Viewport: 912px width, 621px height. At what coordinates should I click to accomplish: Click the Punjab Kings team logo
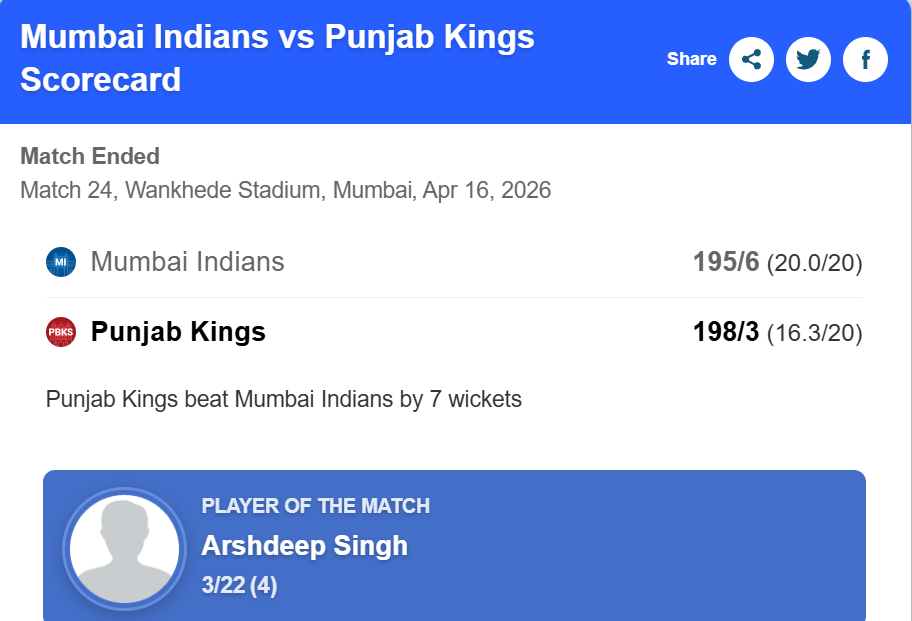[x=61, y=332]
